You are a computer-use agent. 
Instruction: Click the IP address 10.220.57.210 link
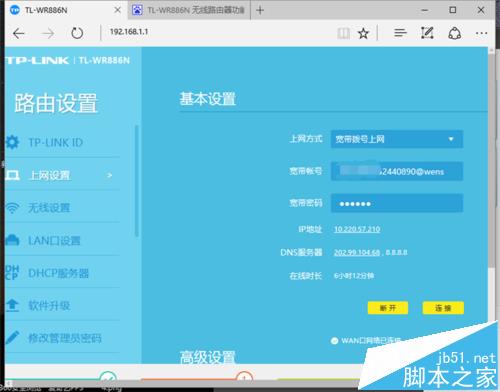(357, 229)
